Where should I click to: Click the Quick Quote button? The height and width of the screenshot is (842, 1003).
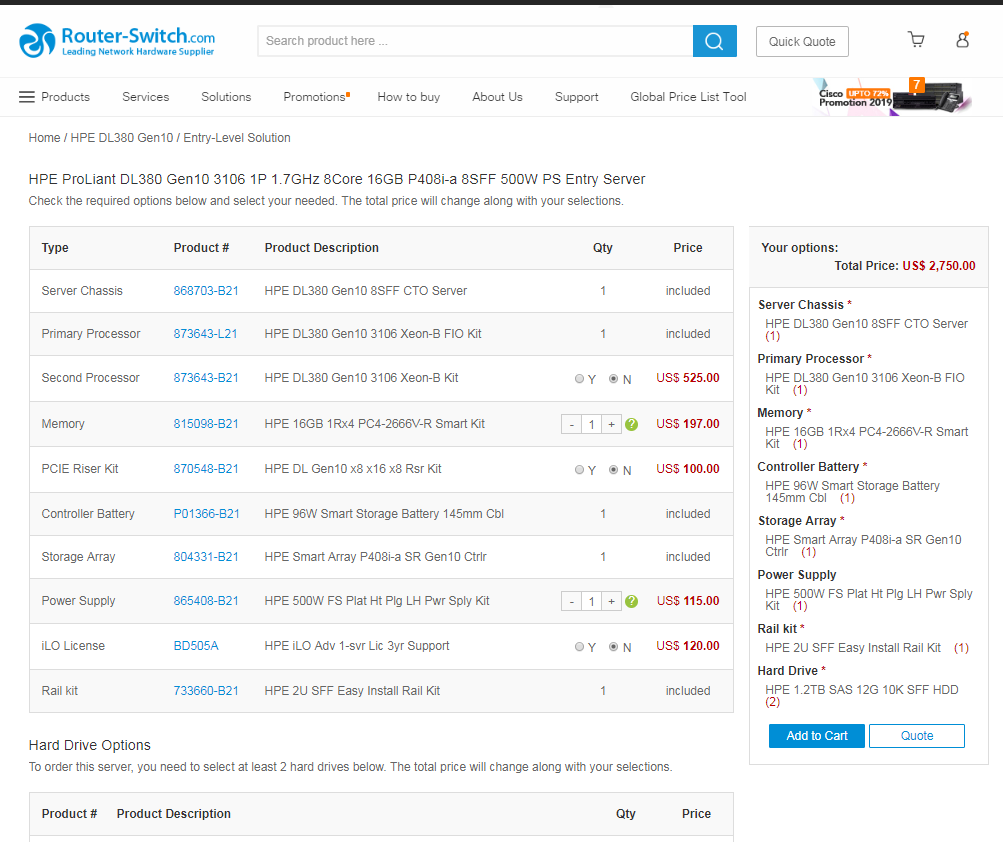[x=802, y=42]
